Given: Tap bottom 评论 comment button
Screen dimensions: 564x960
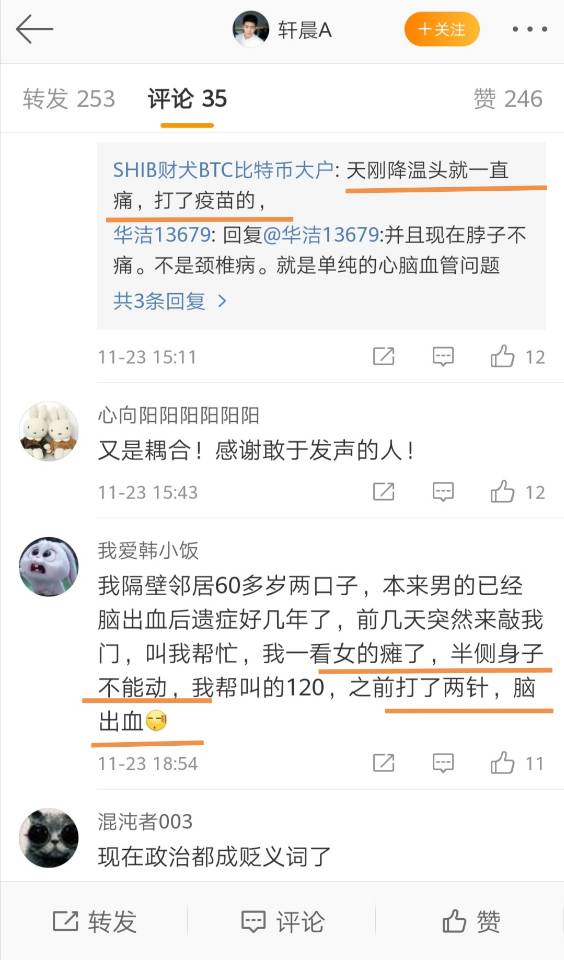Looking at the screenshot, I should click(x=282, y=921).
